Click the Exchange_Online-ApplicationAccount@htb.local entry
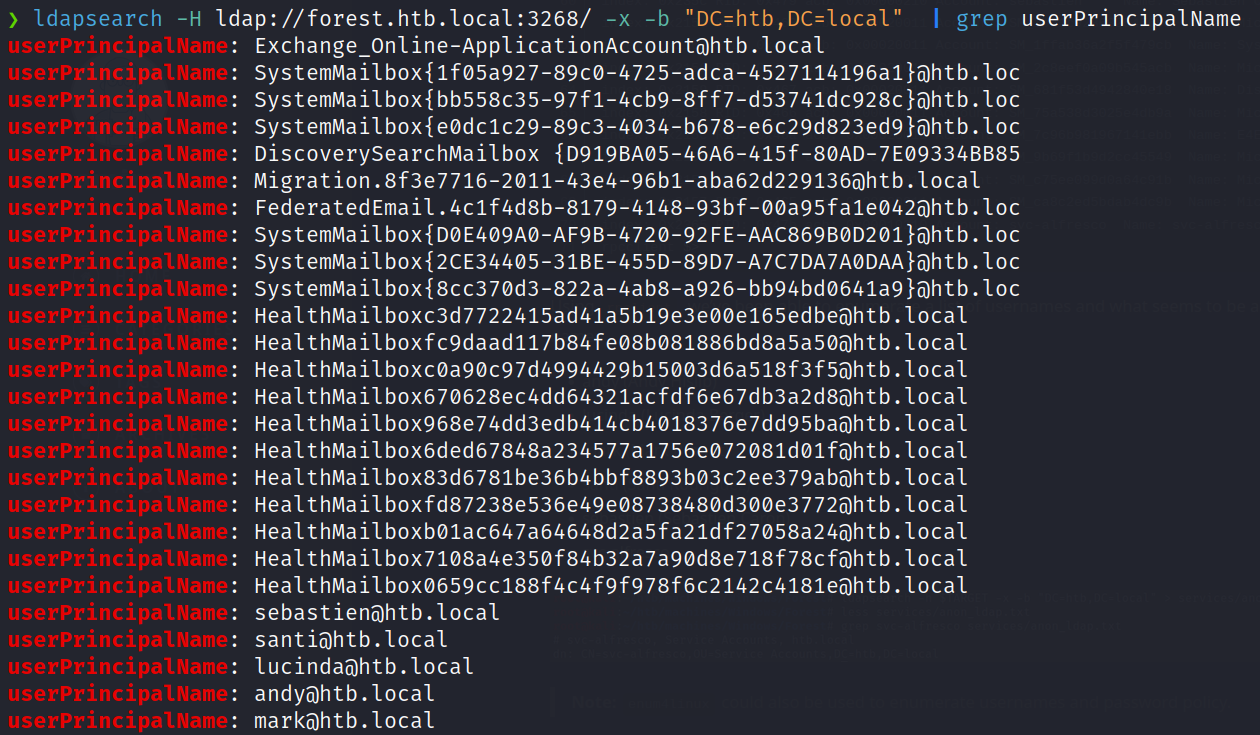The image size is (1260, 735). pos(540,46)
